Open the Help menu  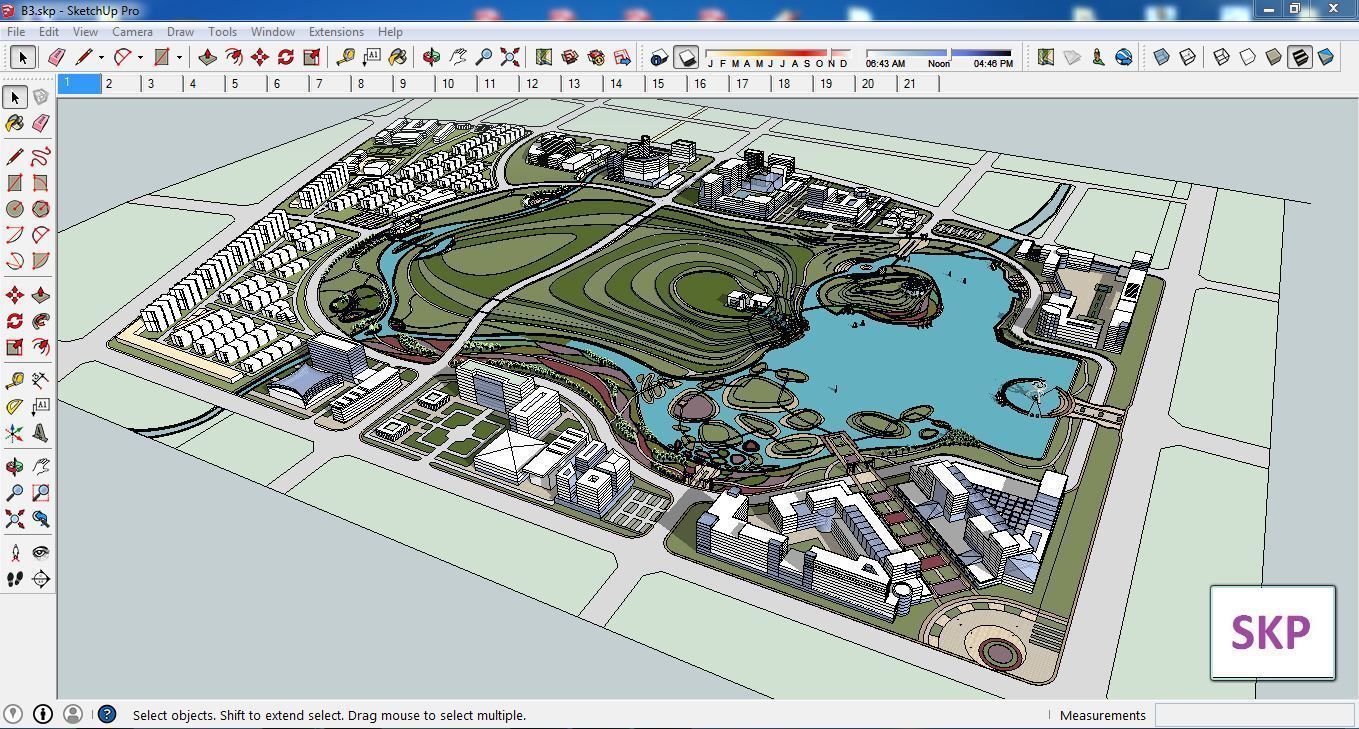click(x=391, y=31)
